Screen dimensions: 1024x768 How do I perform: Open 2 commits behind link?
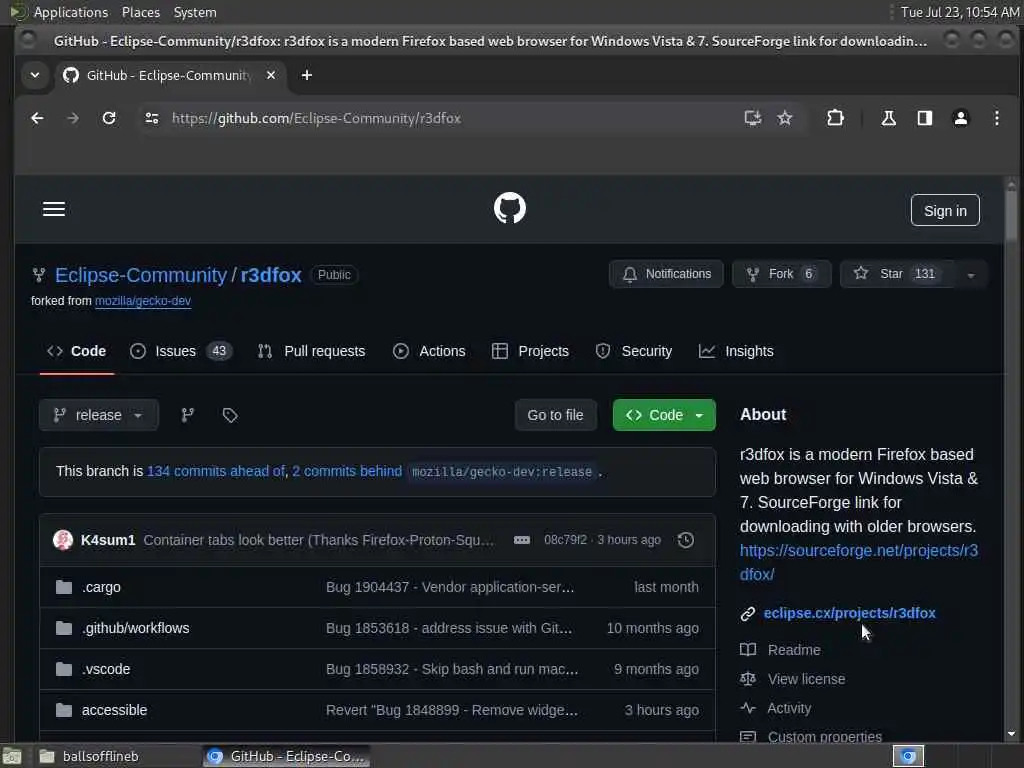coord(347,472)
